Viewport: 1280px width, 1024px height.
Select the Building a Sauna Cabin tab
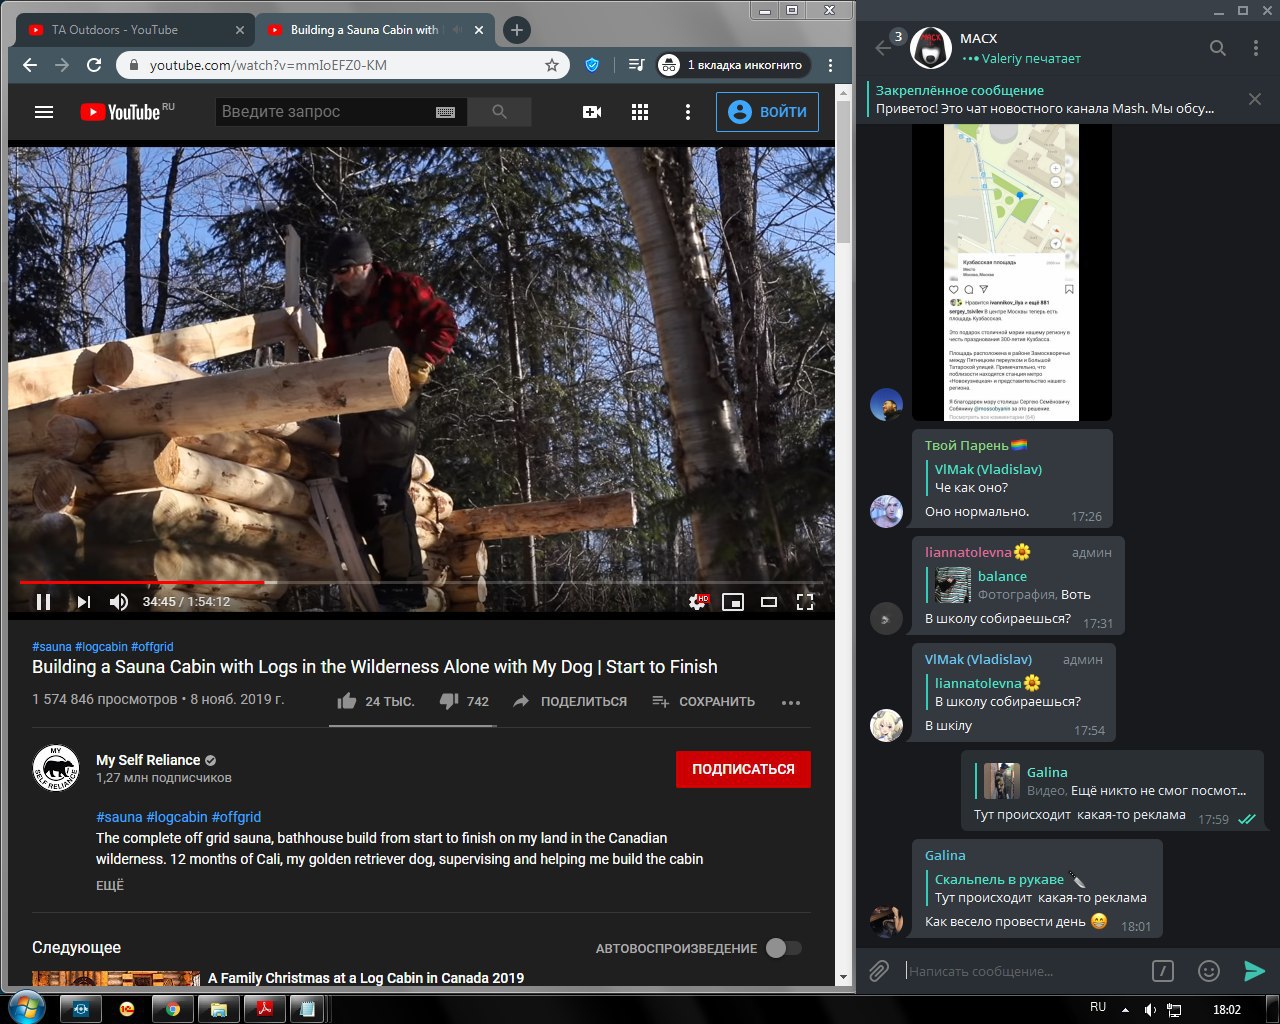point(373,30)
